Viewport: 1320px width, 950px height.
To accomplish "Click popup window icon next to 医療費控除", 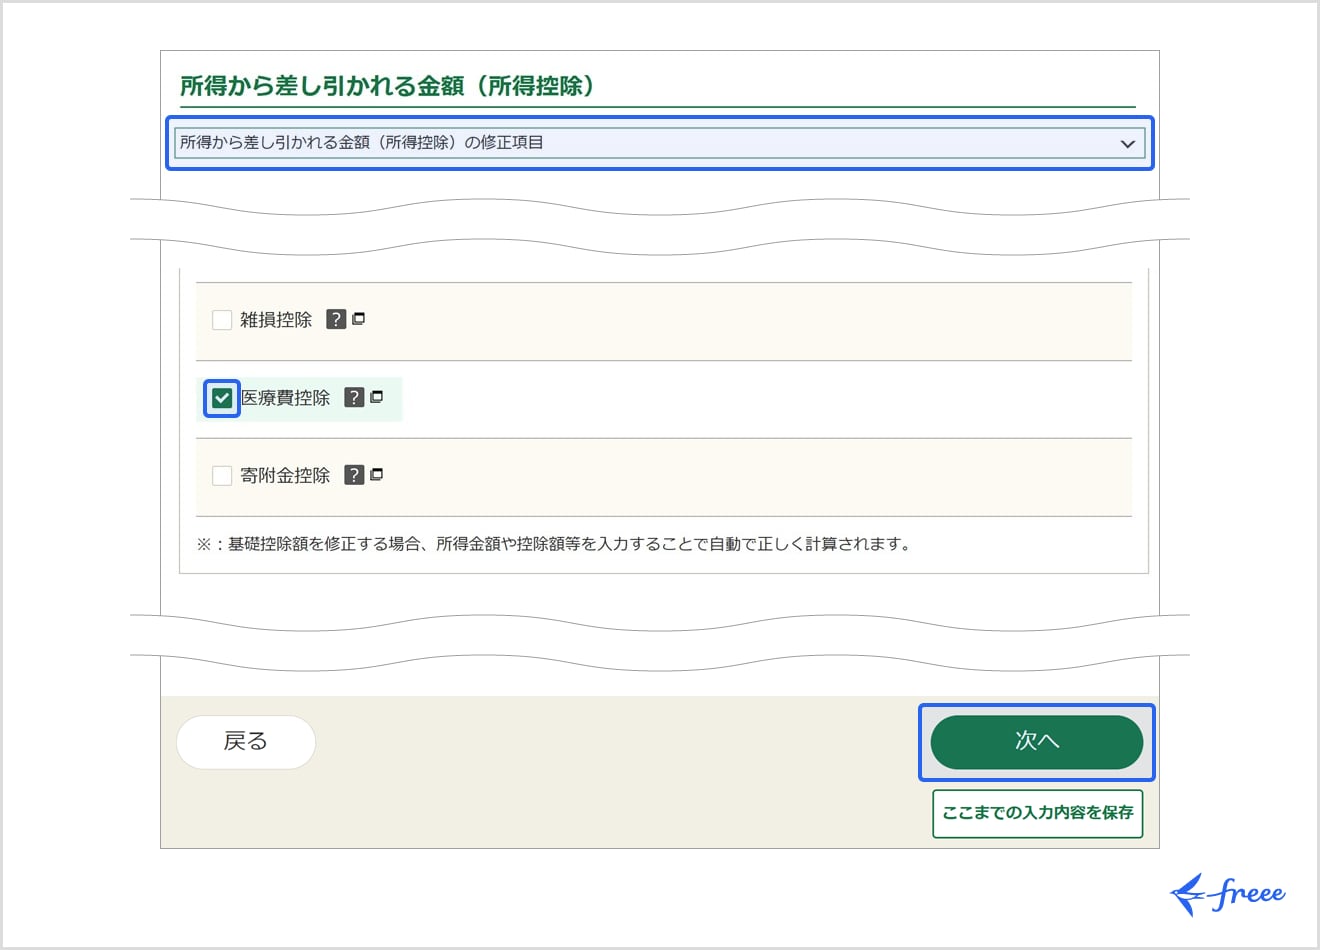I will pyautogui.click(x=377, y=397).
